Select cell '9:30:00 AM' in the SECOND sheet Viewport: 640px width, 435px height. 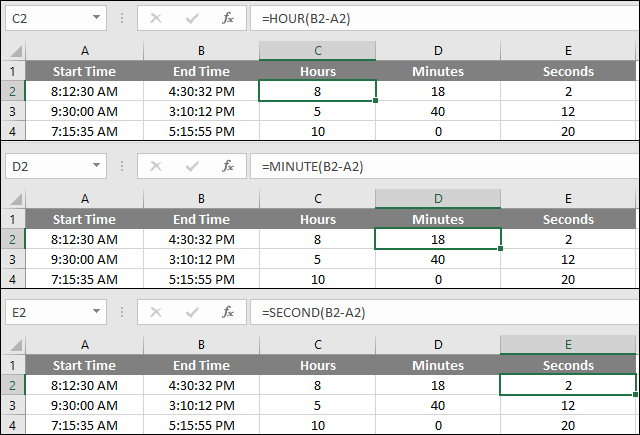[84, 406]
